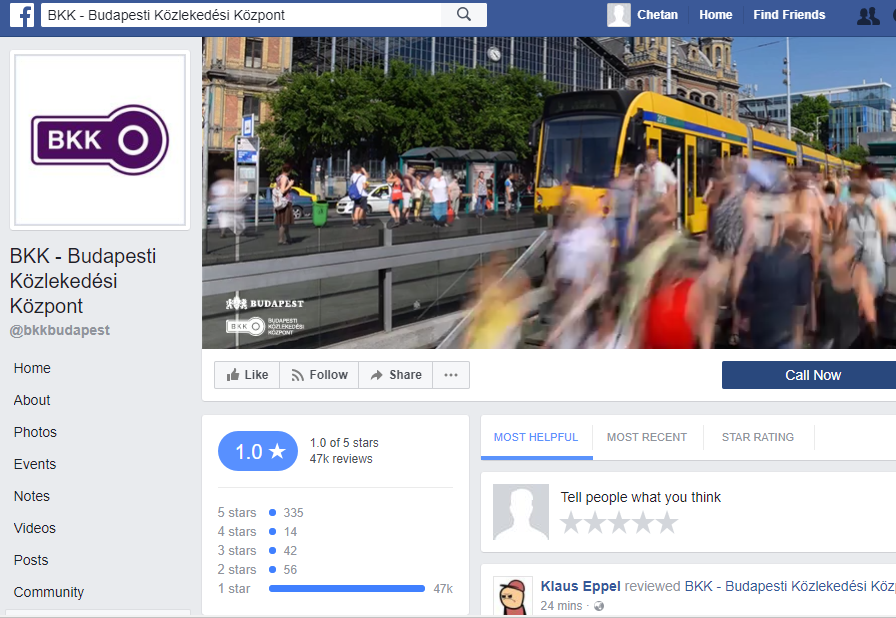Follow the BKK page
896x618 pixels.
319,375
